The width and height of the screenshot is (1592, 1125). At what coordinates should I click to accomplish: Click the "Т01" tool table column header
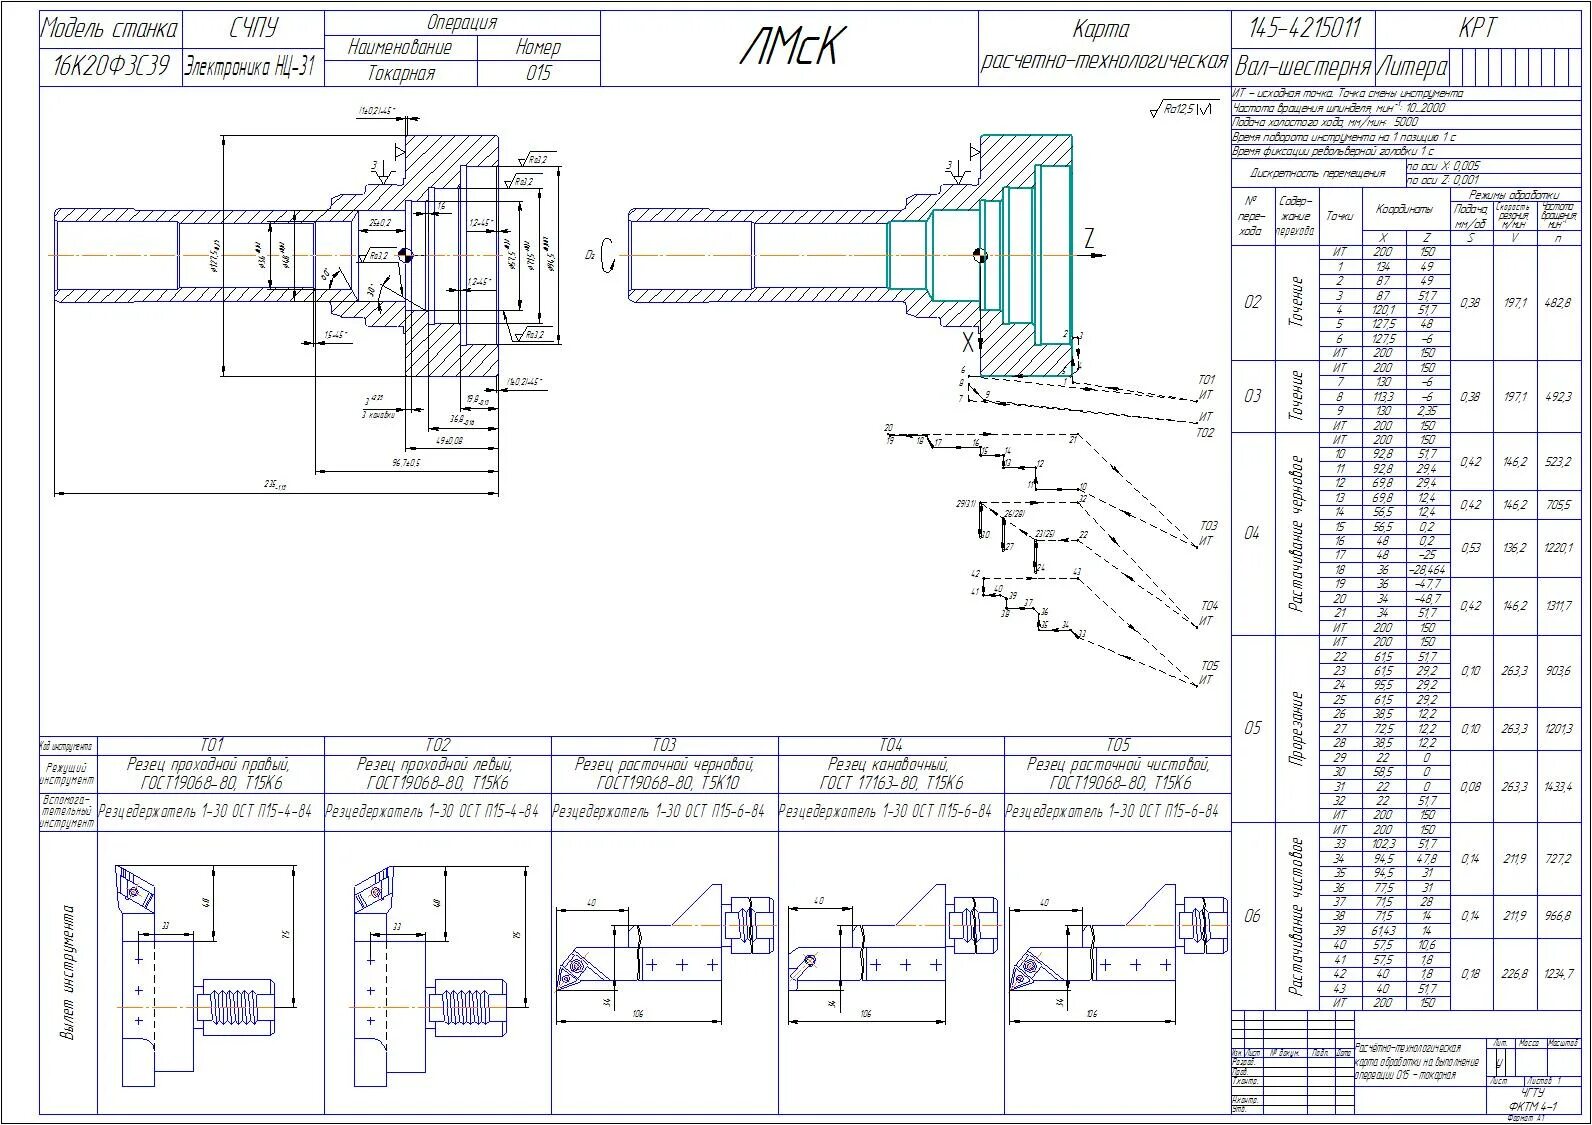point(212,745)
